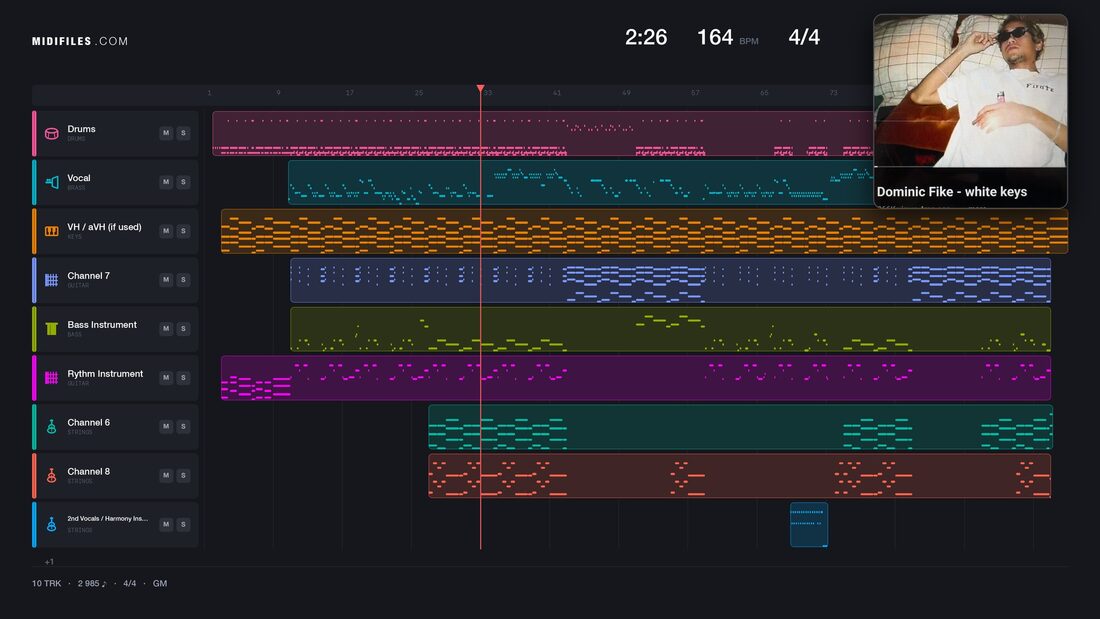Screen dimensions: 1100x619
Task: Select the Rythm Instrument track name
Action: tap(105, 374)
